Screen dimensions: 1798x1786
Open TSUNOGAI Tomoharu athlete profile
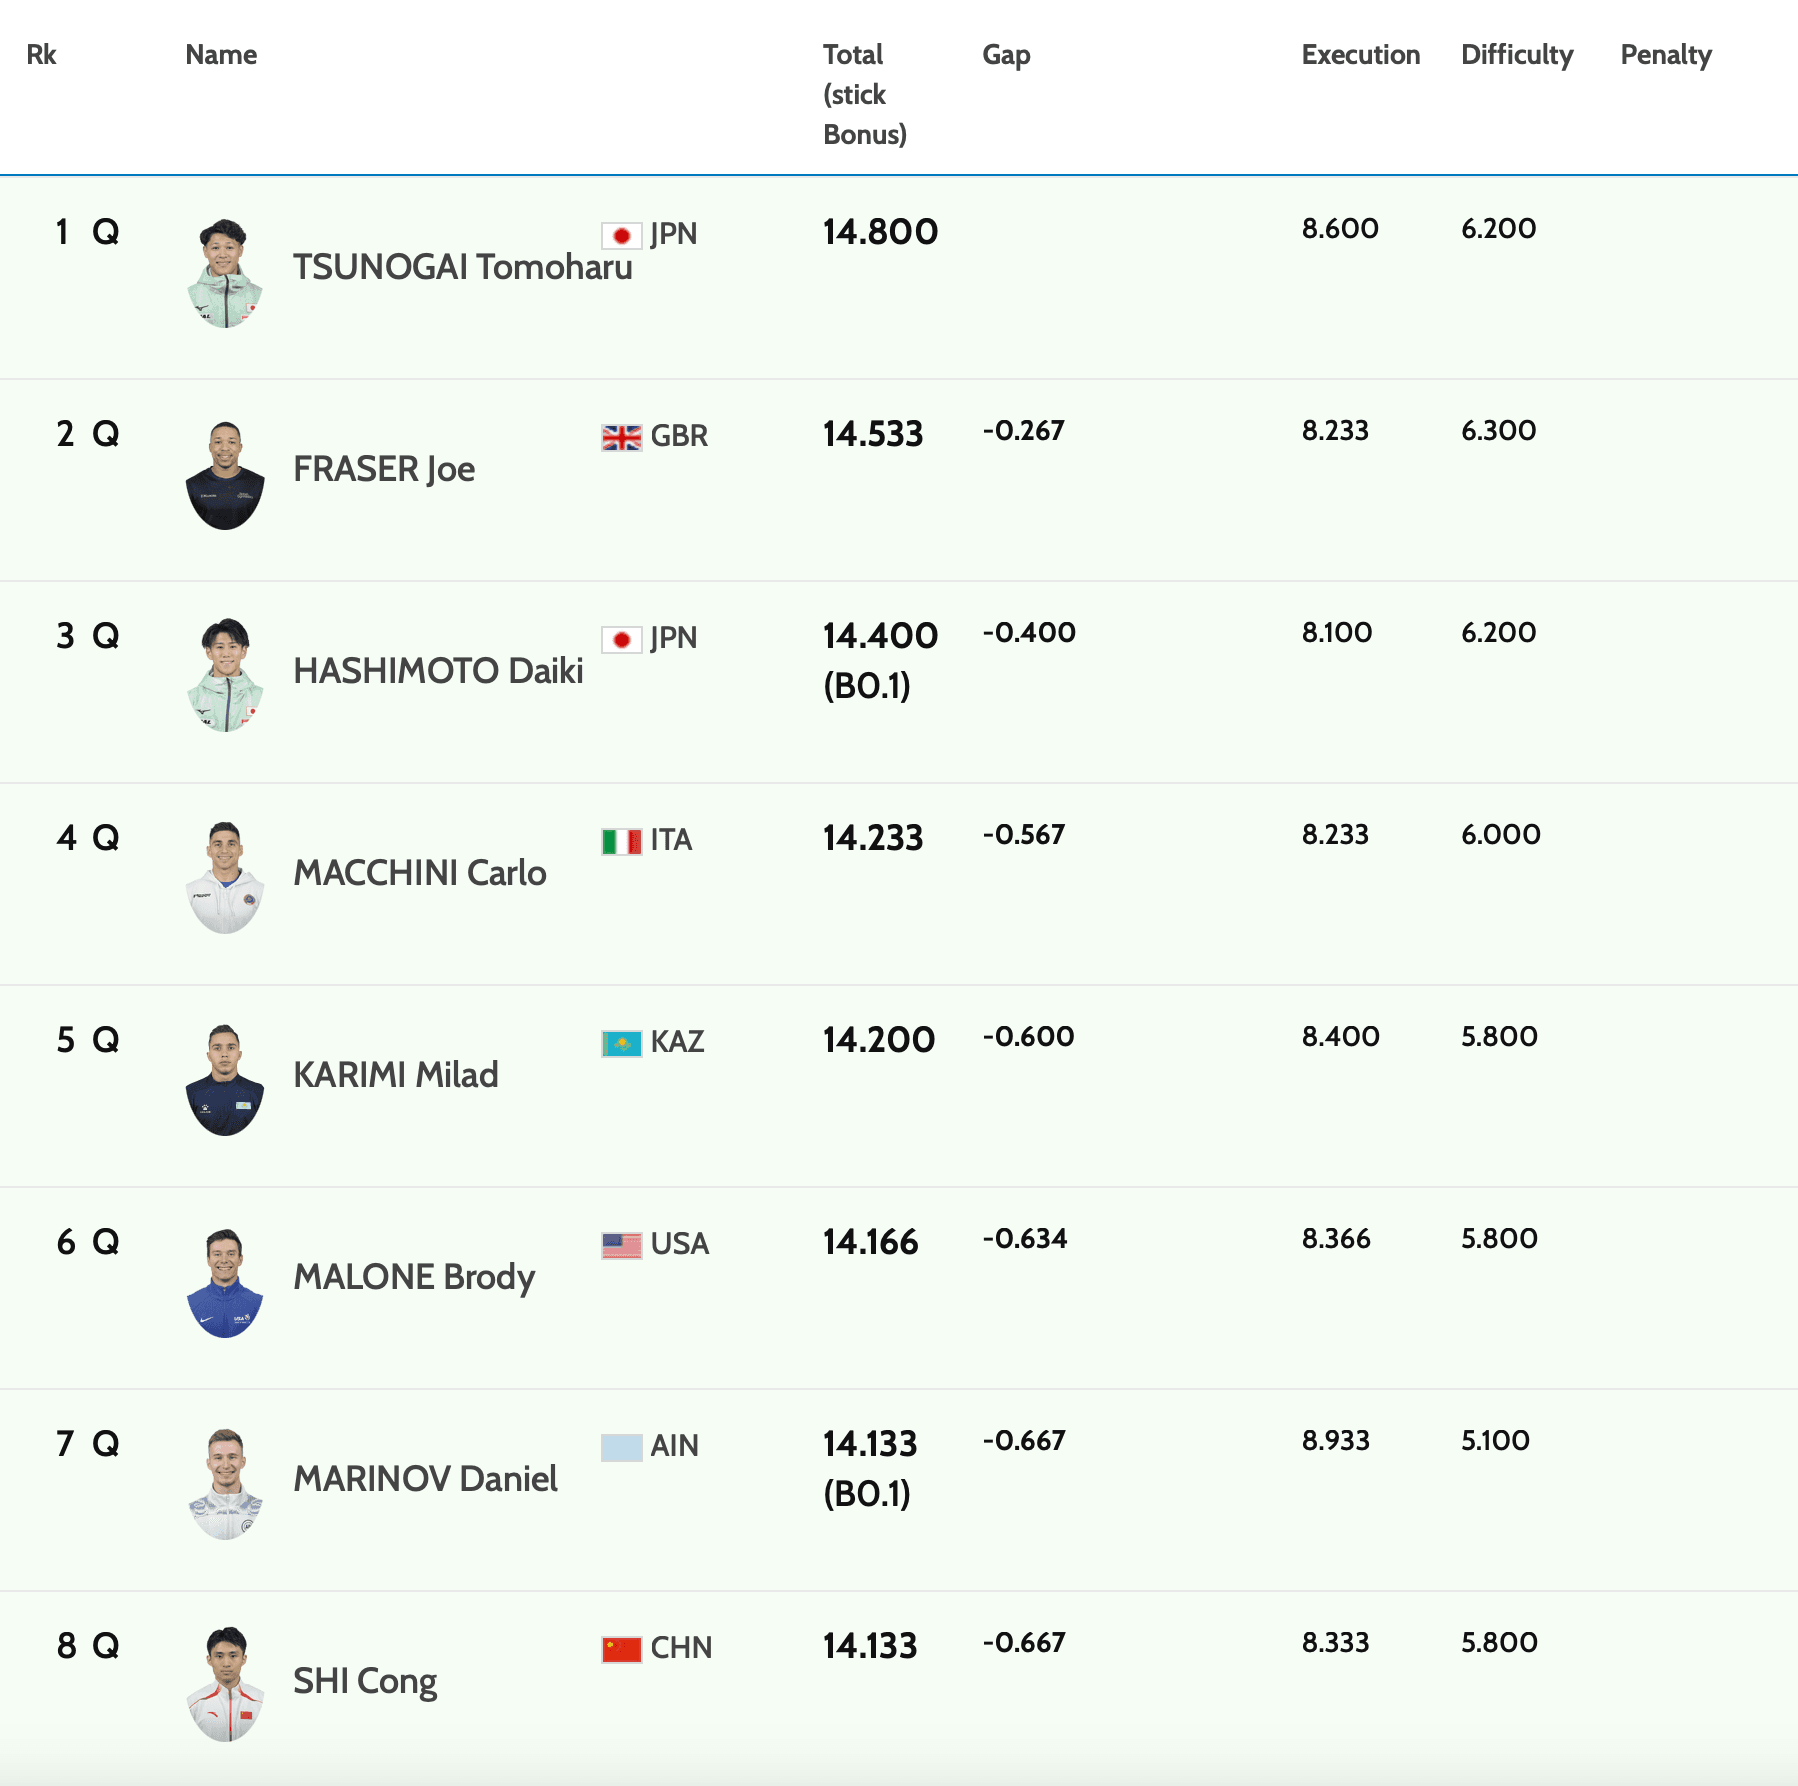click(462, 267)
